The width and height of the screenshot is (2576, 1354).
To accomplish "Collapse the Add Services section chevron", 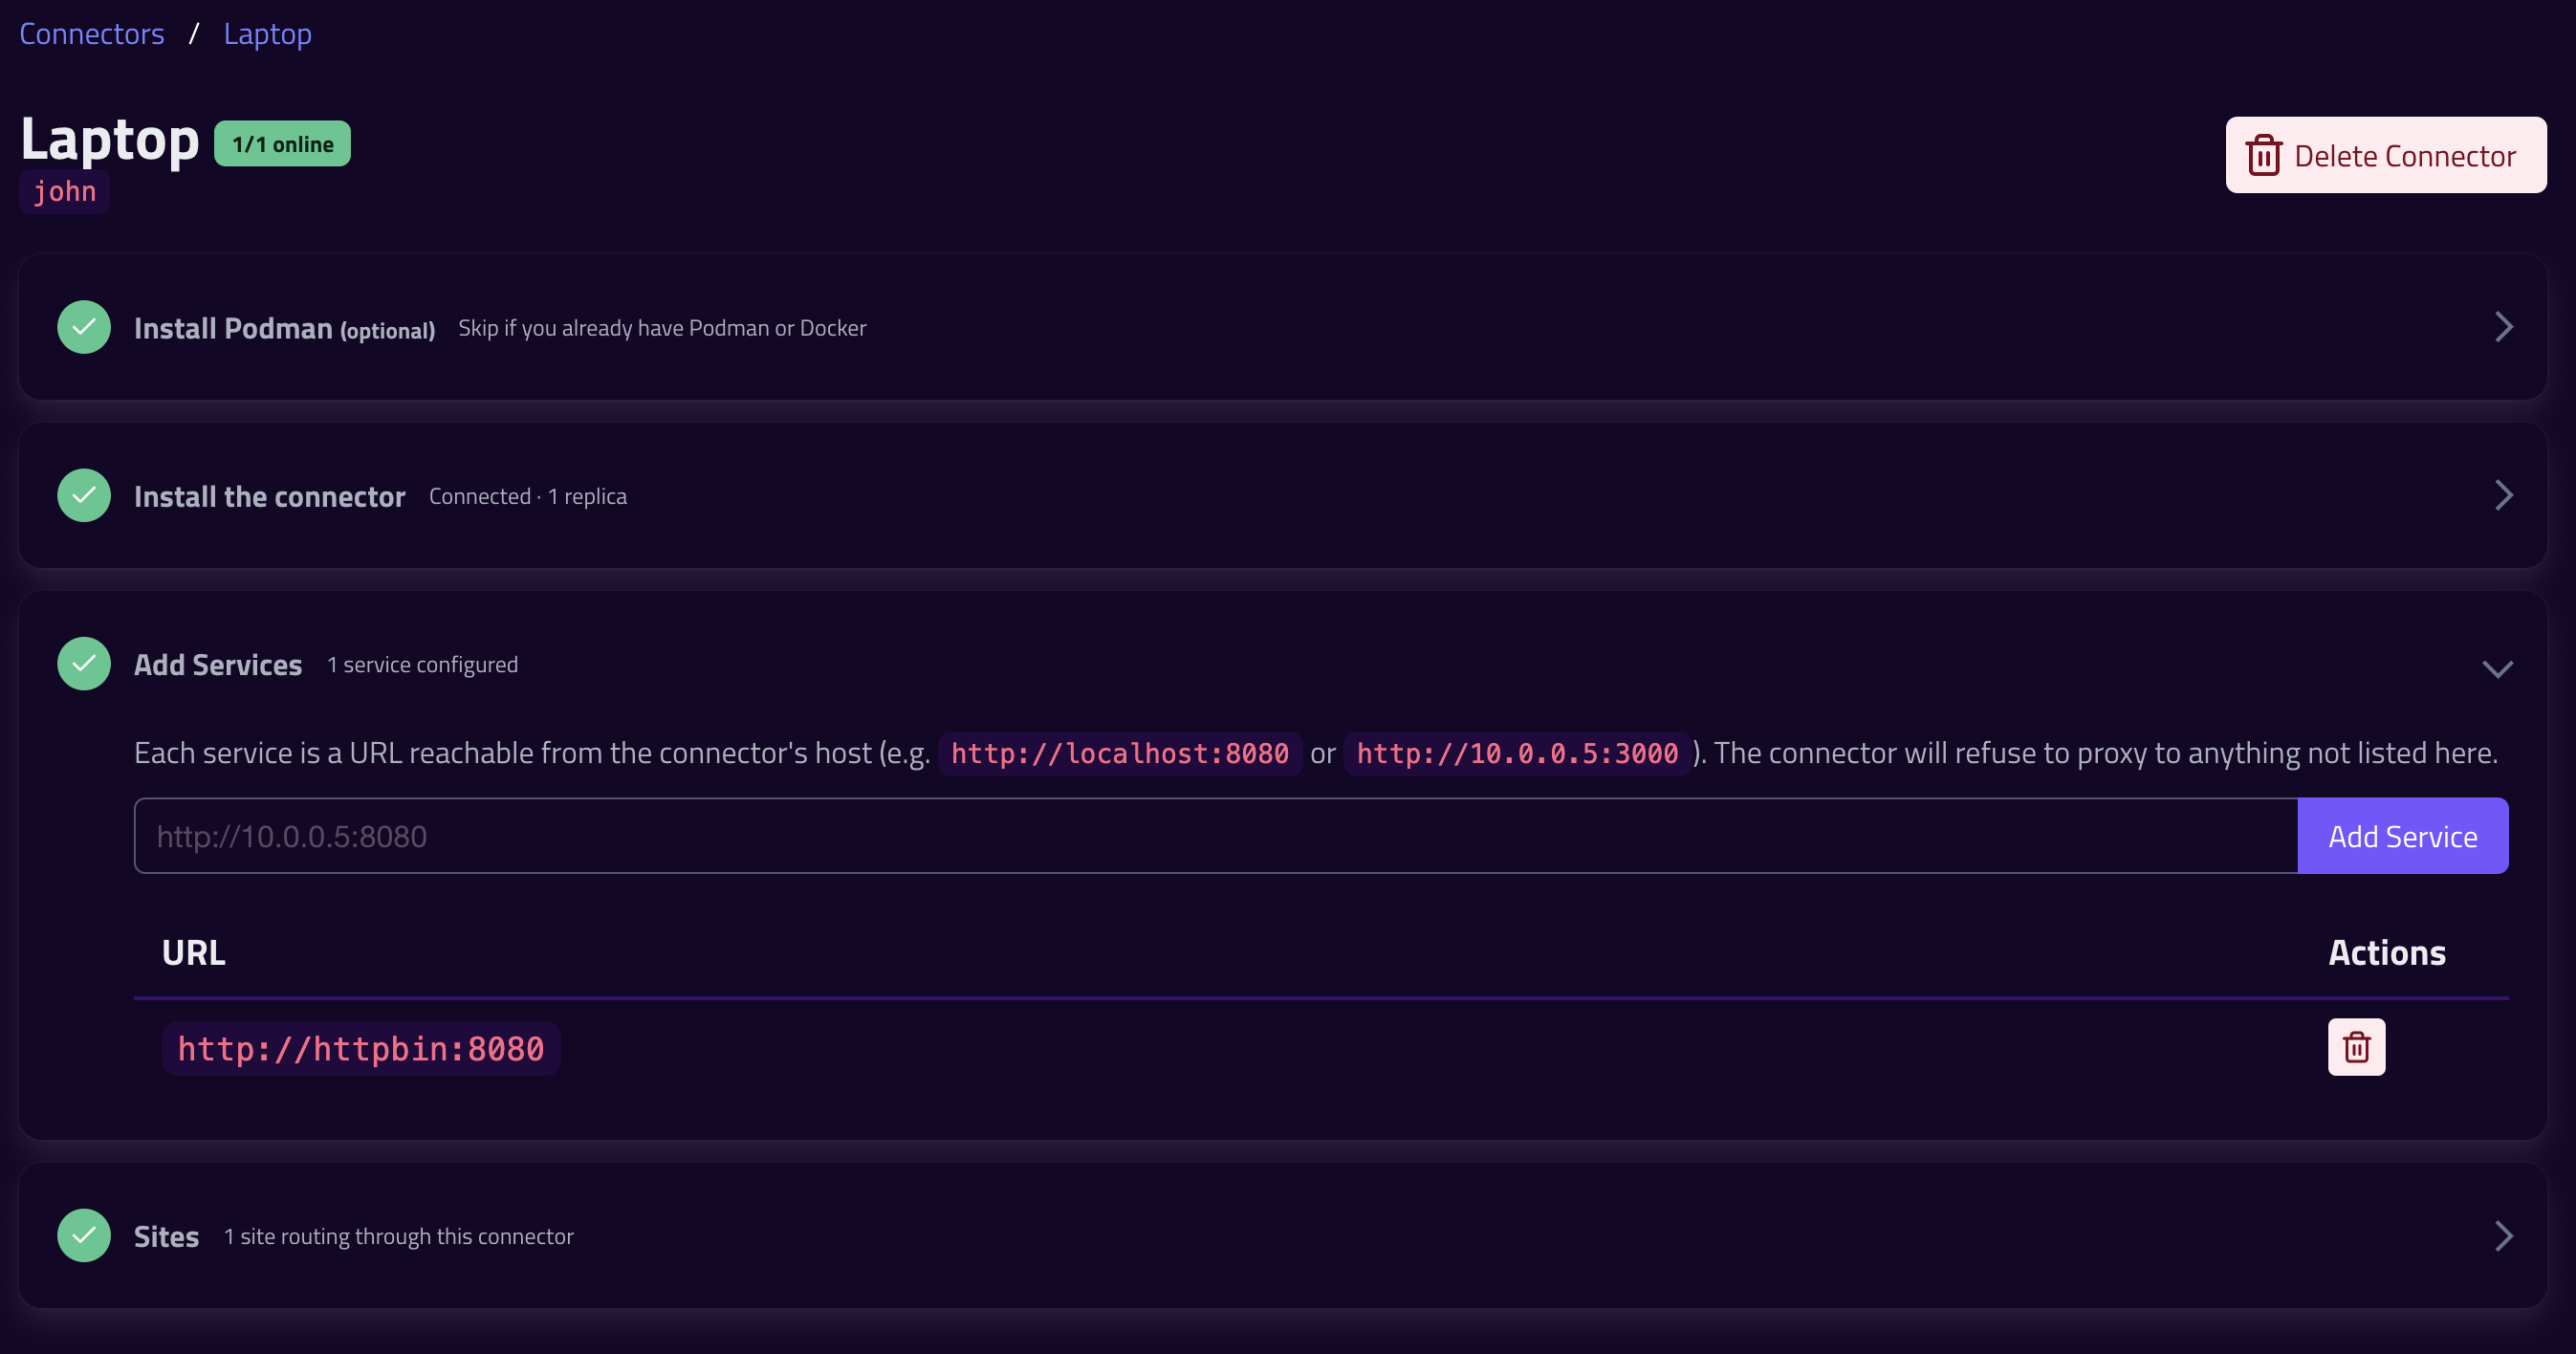I will coord(2497,669).
